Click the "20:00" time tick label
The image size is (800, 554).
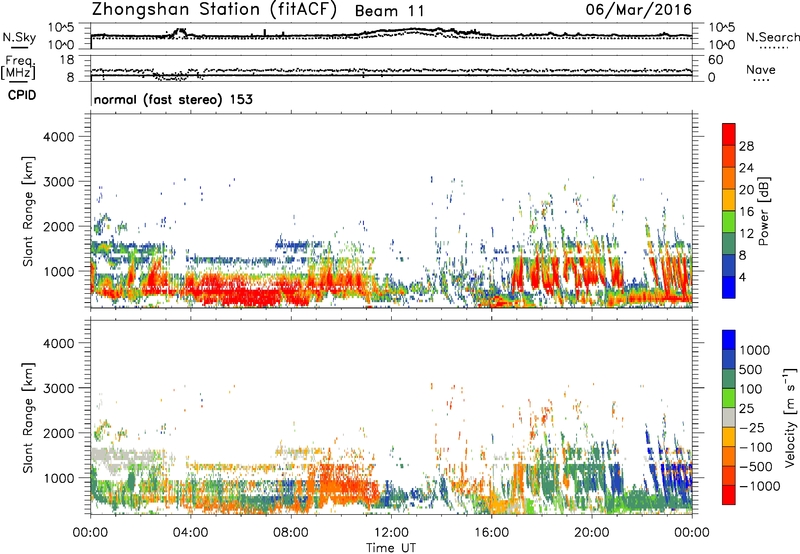591,533
